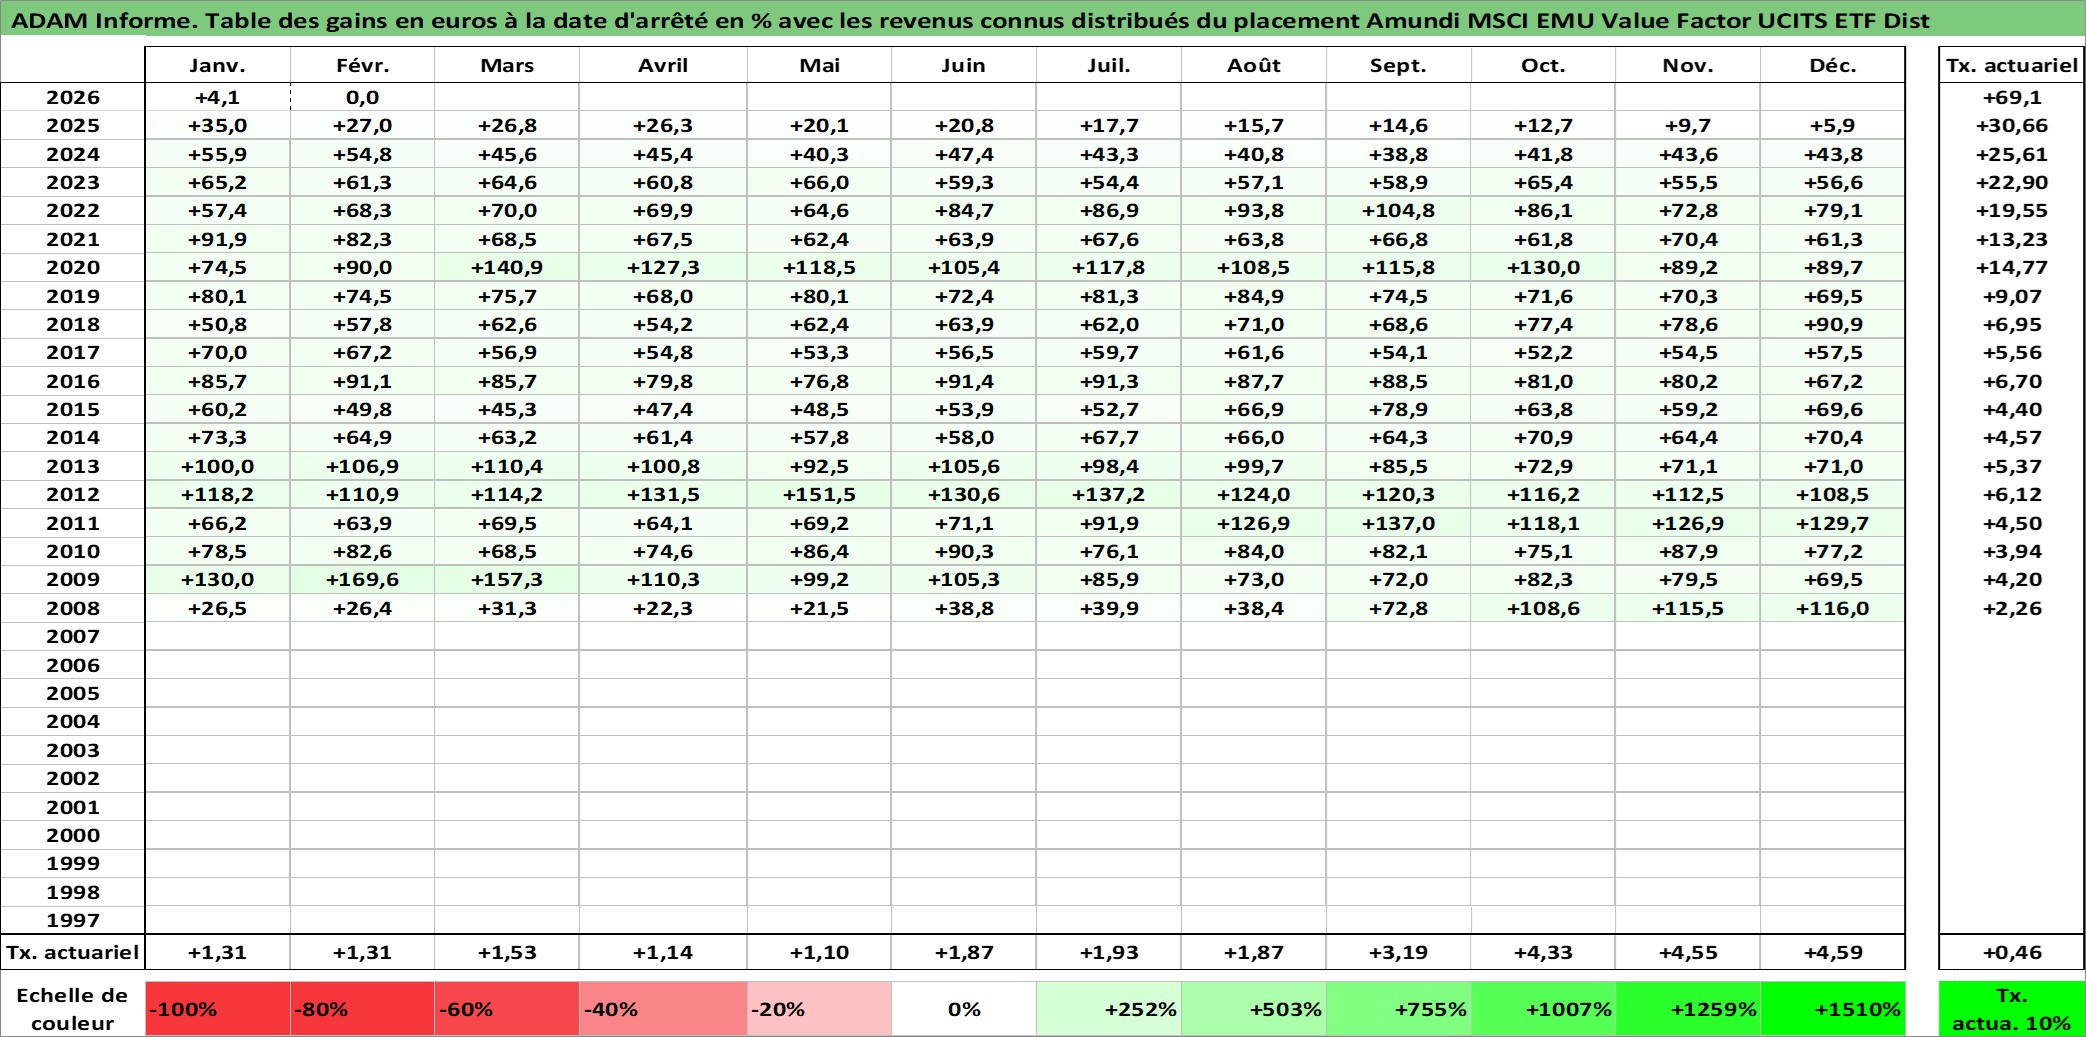Click the +0,46 overall actuarial rate
The image size is (2086, 1037).
2012,952
